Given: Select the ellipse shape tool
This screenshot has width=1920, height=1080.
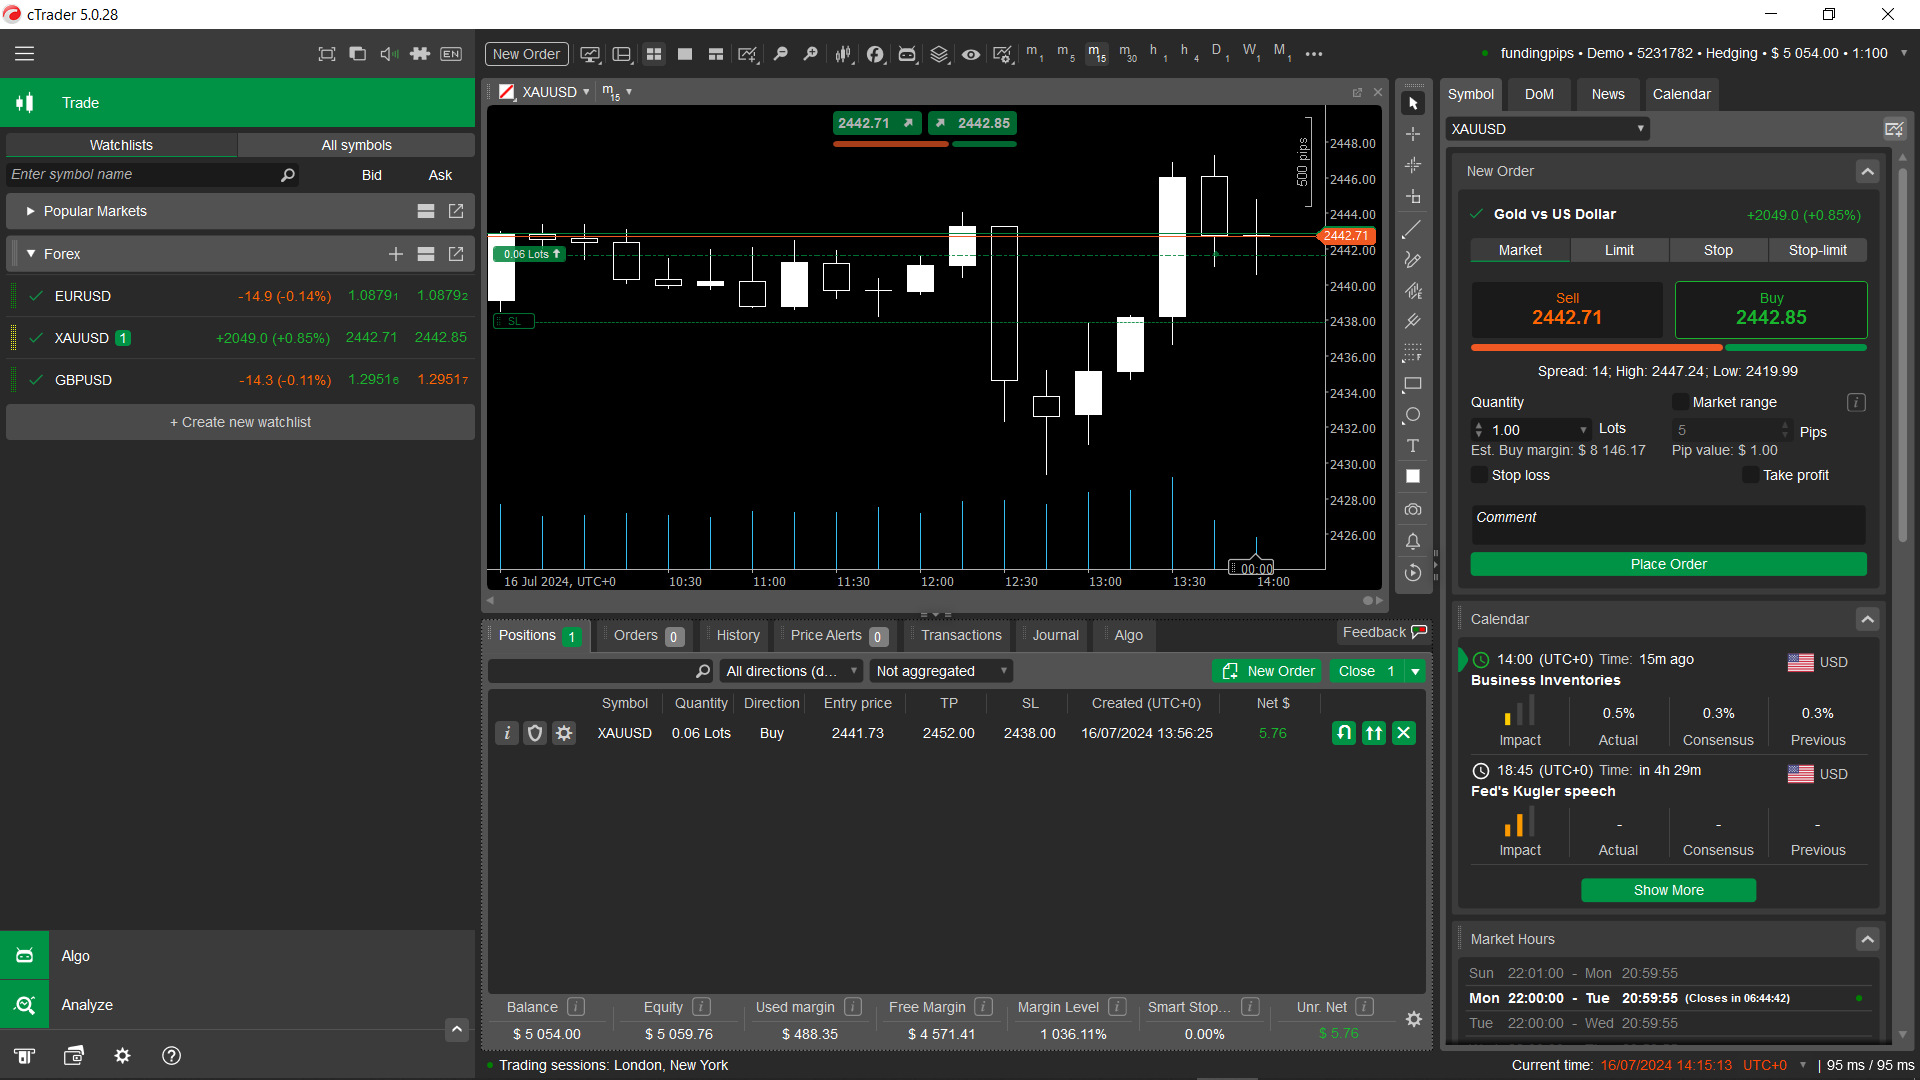Looking at the screenshot, I should pos(1412,415).
